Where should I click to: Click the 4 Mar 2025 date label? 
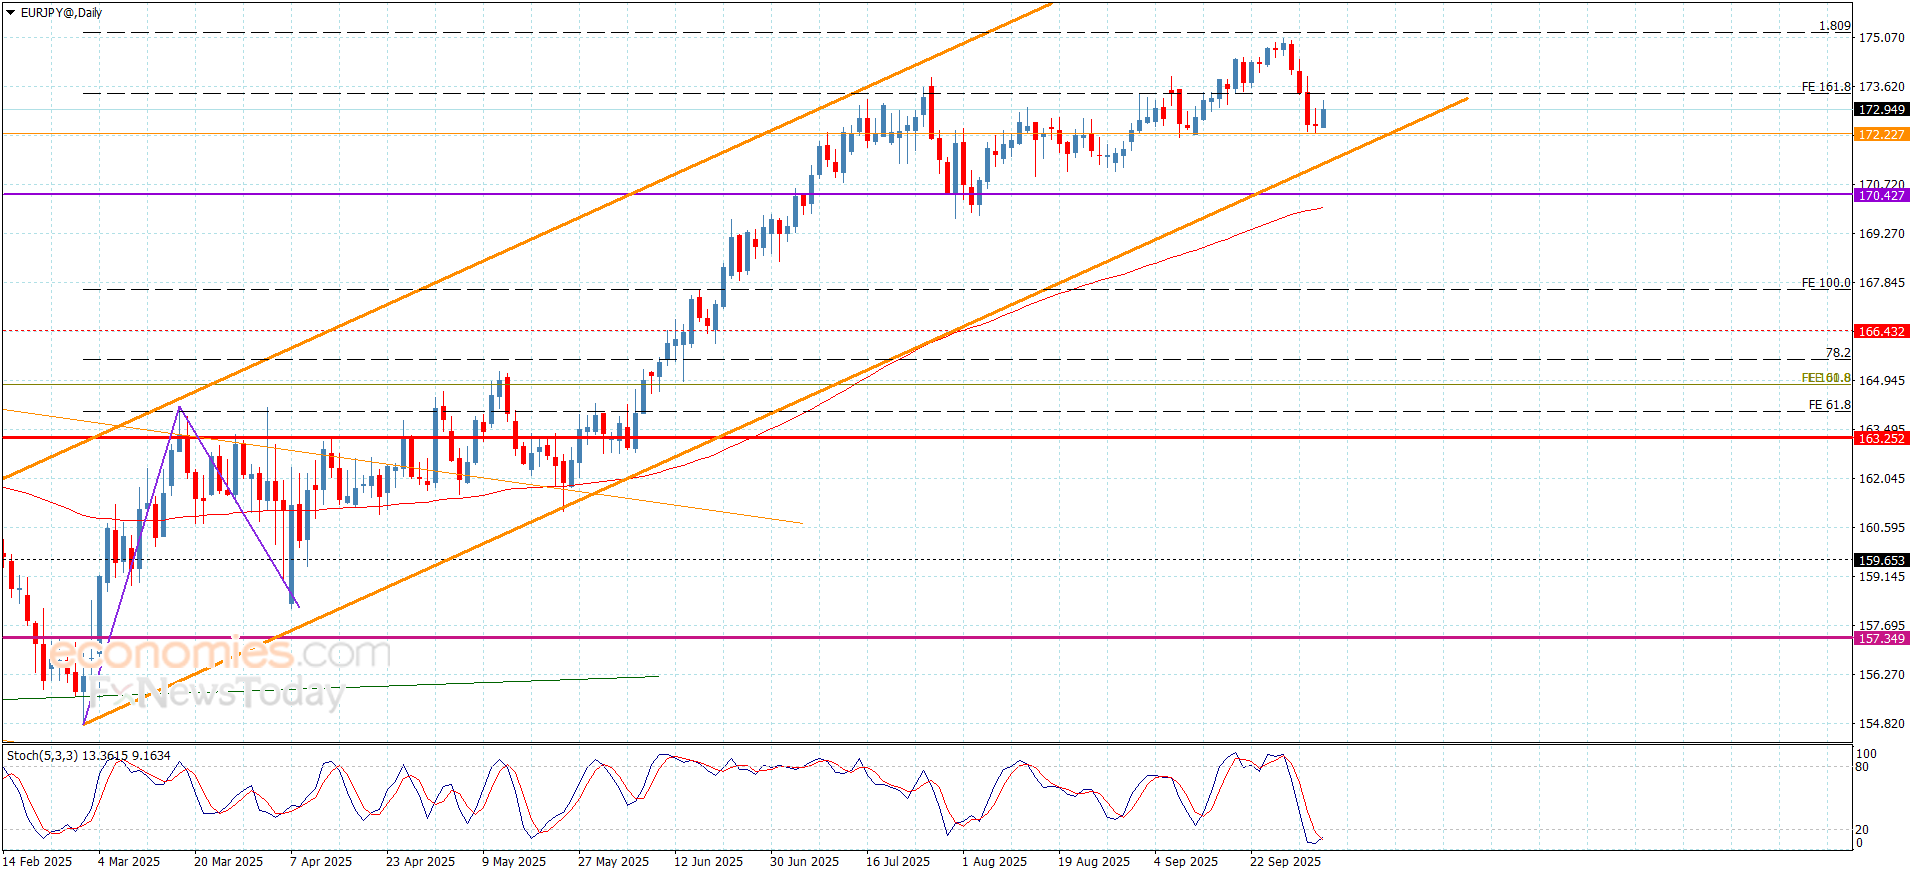click(129, 862)
